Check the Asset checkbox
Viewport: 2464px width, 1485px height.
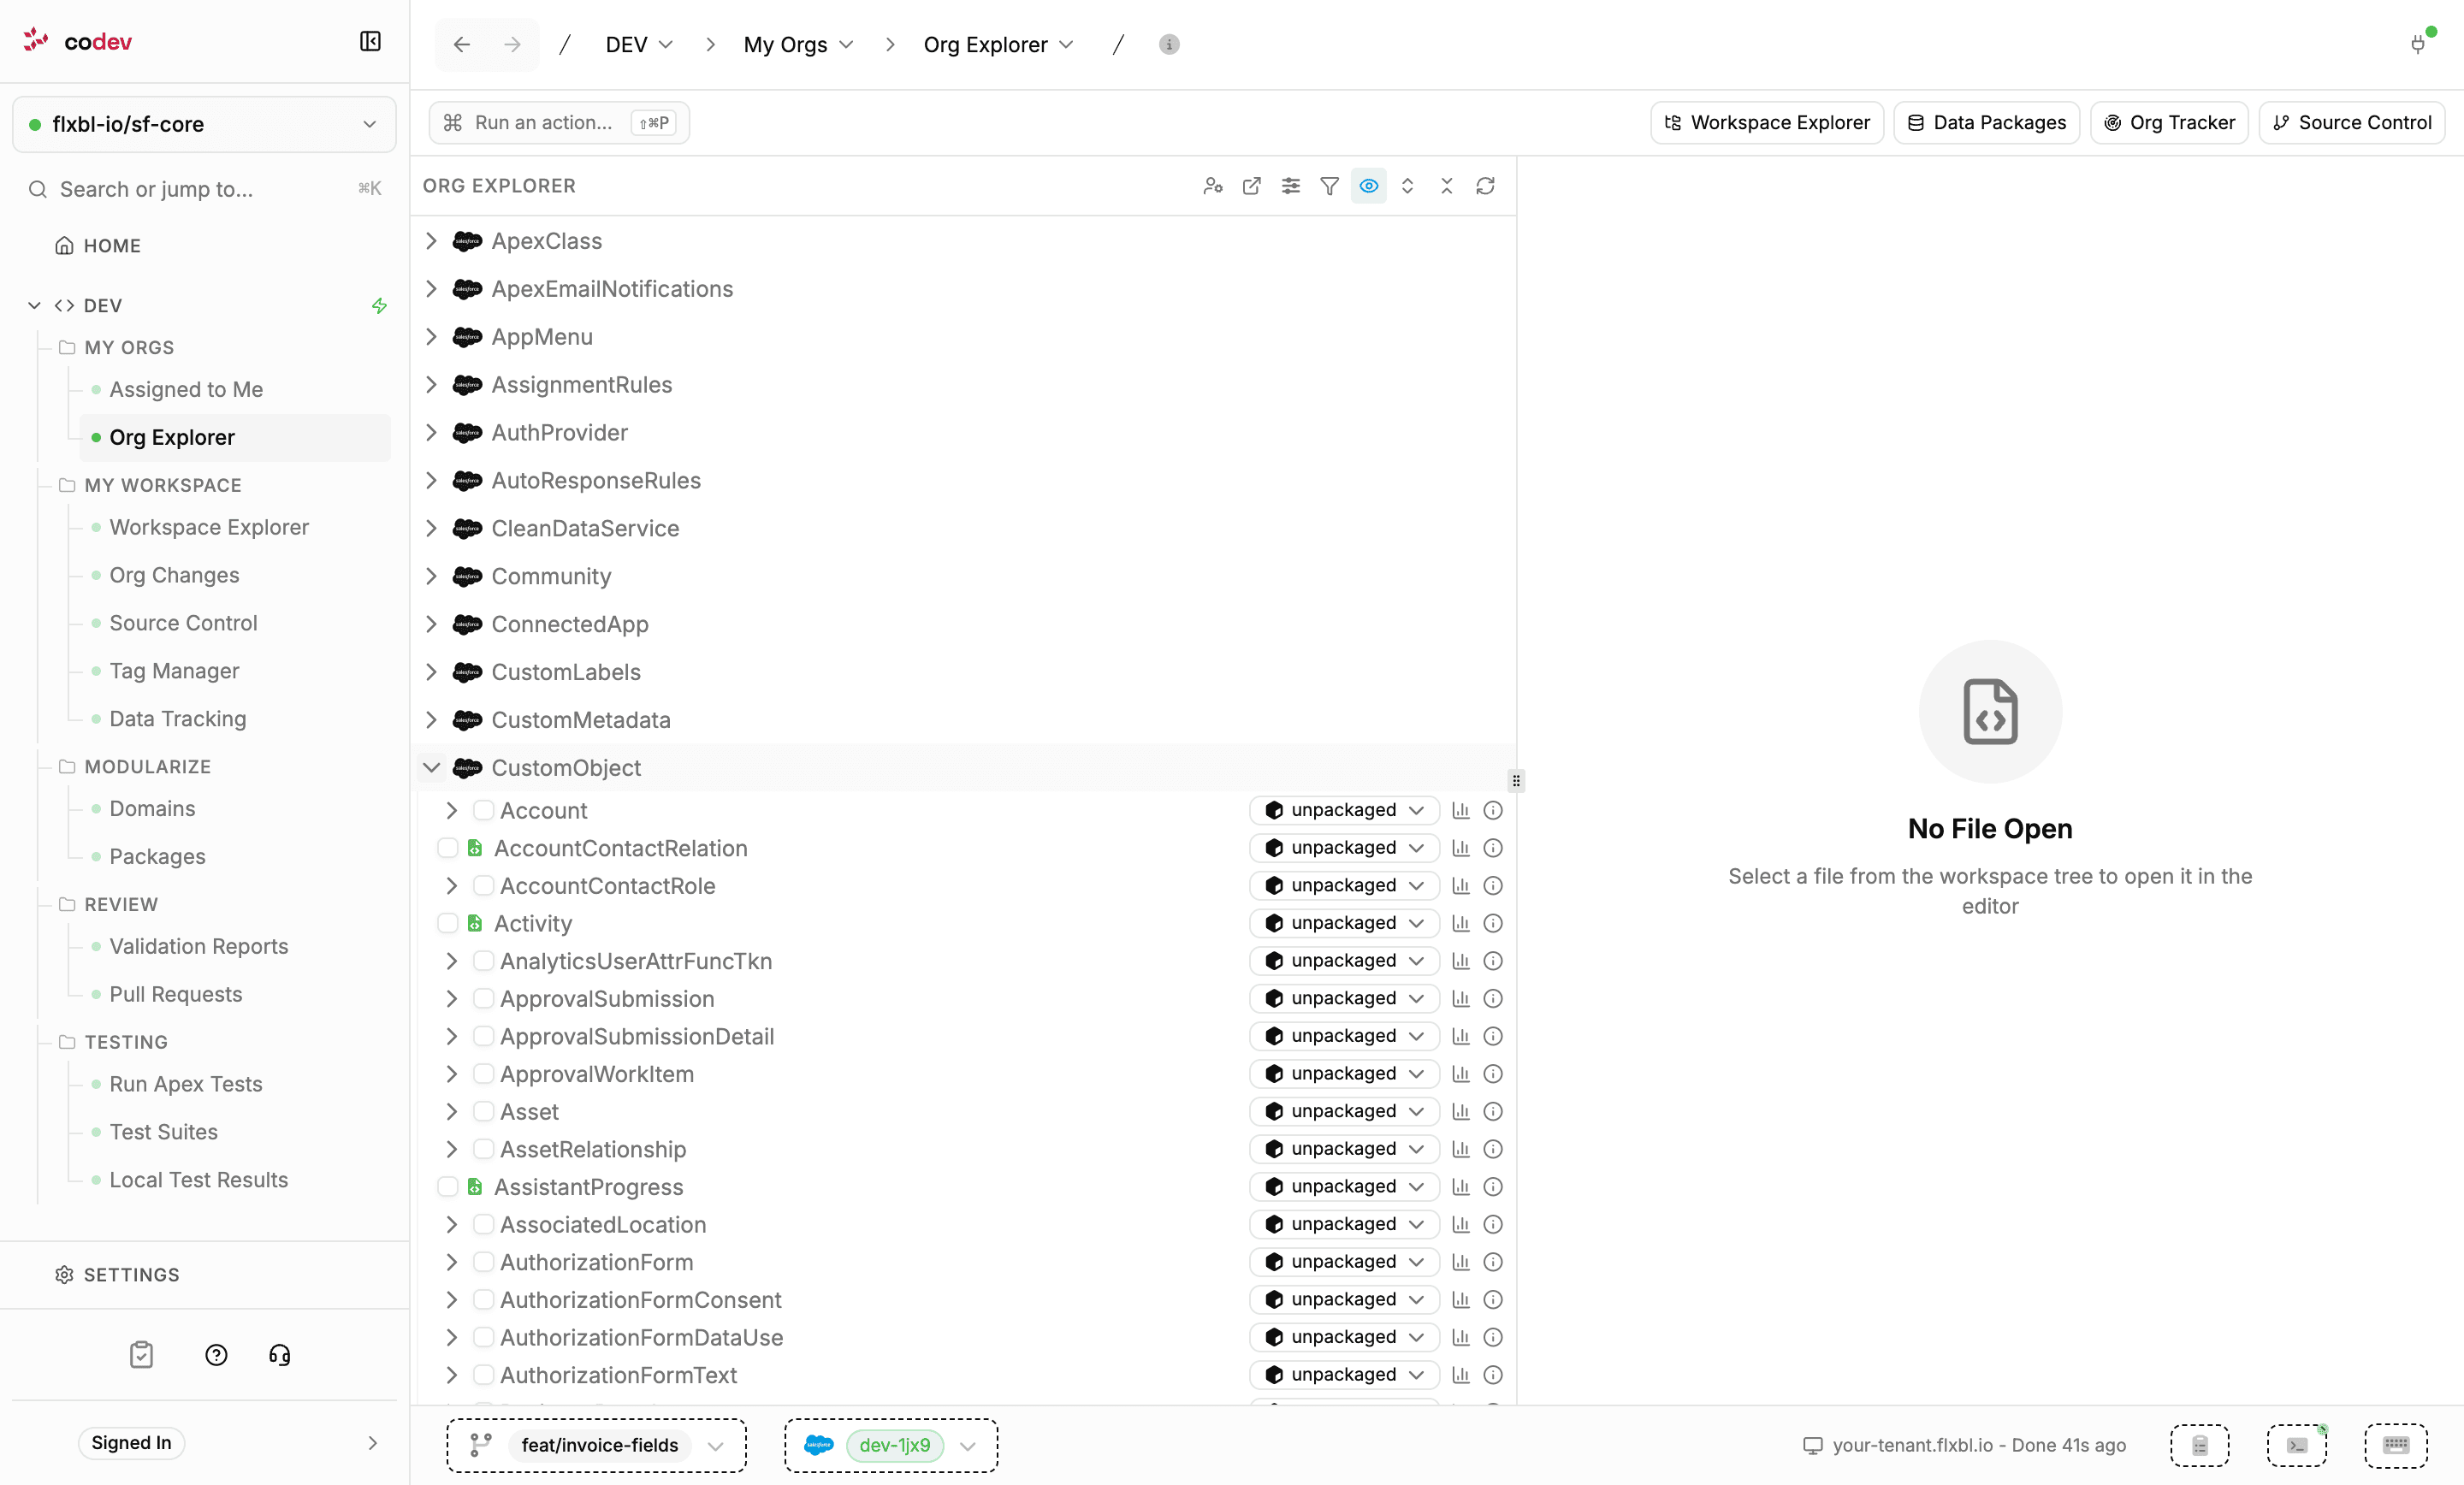[x=483, y=1111]
